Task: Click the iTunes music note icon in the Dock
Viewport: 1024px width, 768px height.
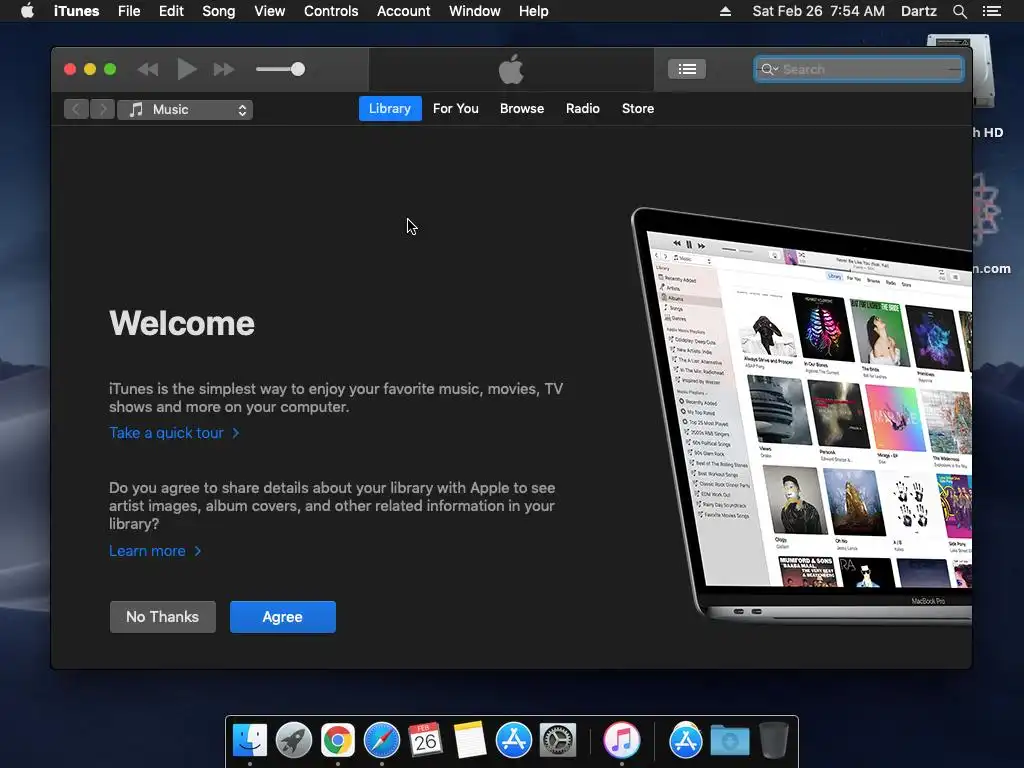Action: (x=621, y=740)
